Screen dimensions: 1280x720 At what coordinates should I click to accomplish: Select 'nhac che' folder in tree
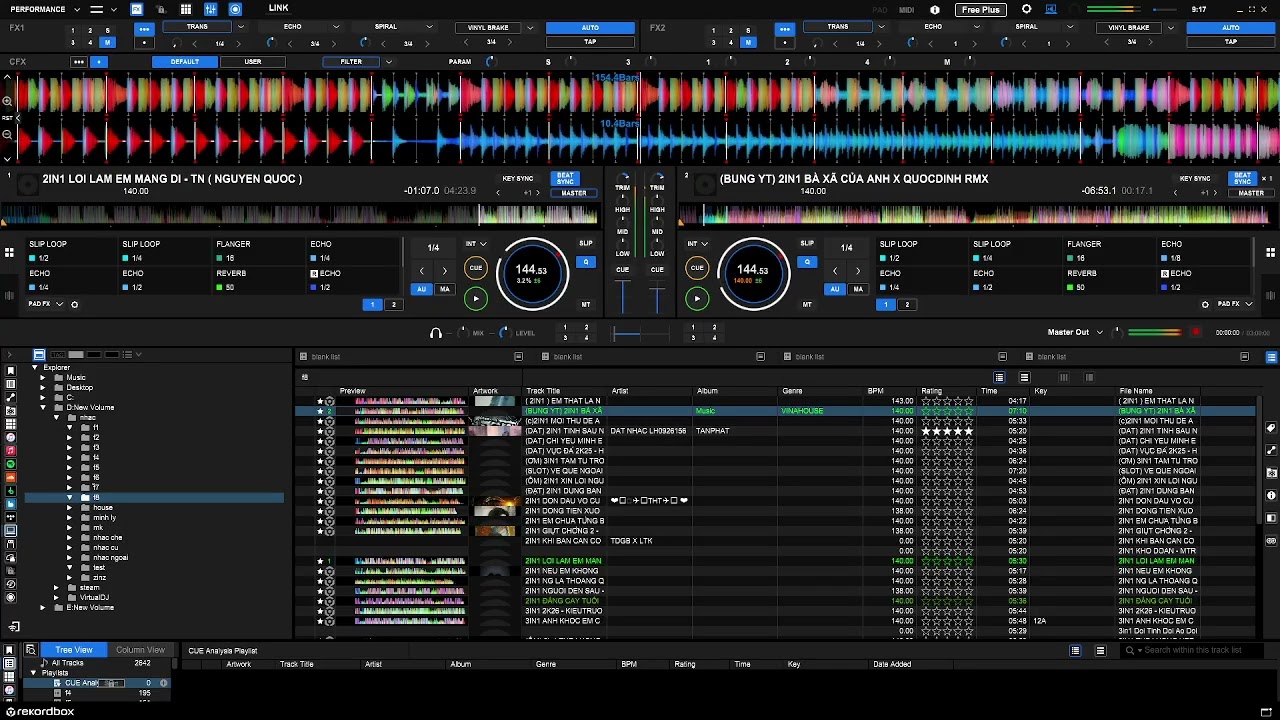click(x=108, y=537)
